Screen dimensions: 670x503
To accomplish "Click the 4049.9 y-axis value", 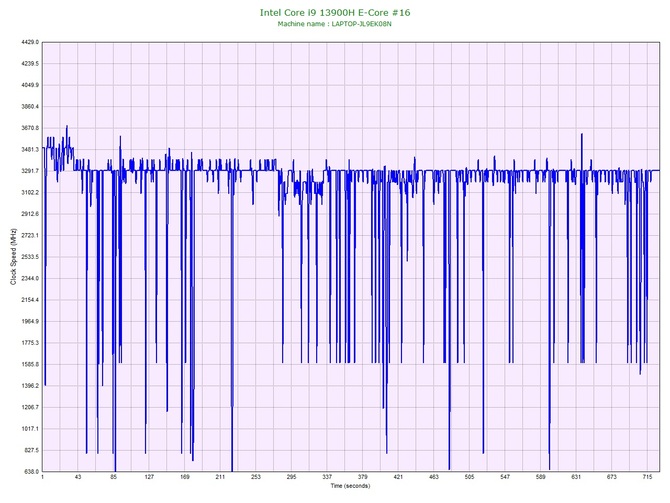I will pos(30,85).
